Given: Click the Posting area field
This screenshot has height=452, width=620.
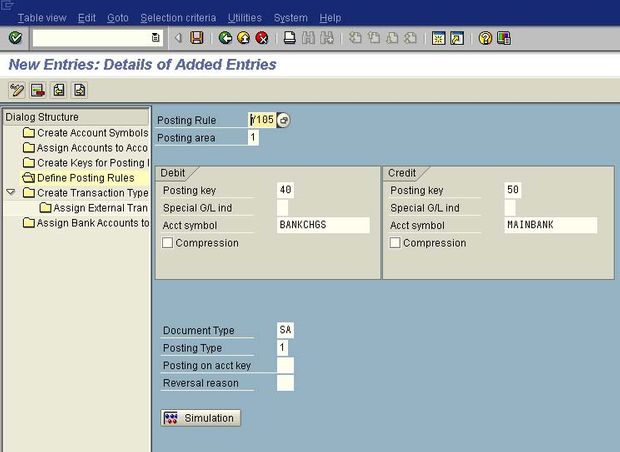Looking at the screenshot, I should point(253,138).
